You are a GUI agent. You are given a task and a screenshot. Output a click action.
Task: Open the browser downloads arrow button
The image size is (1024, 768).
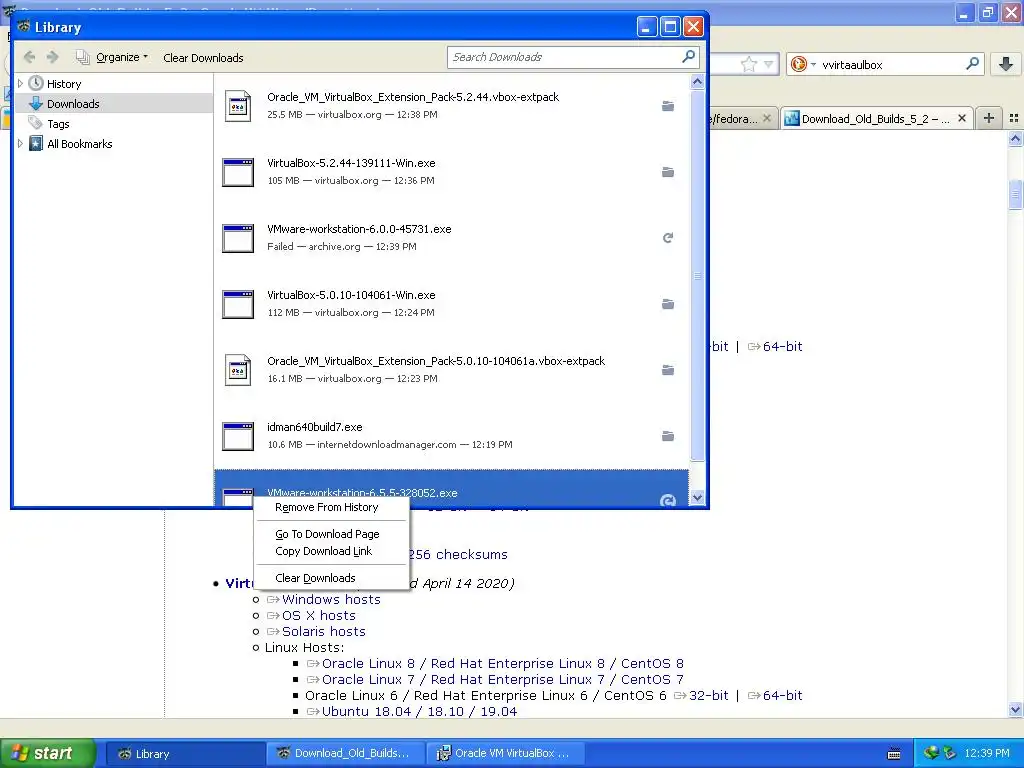1006,64
